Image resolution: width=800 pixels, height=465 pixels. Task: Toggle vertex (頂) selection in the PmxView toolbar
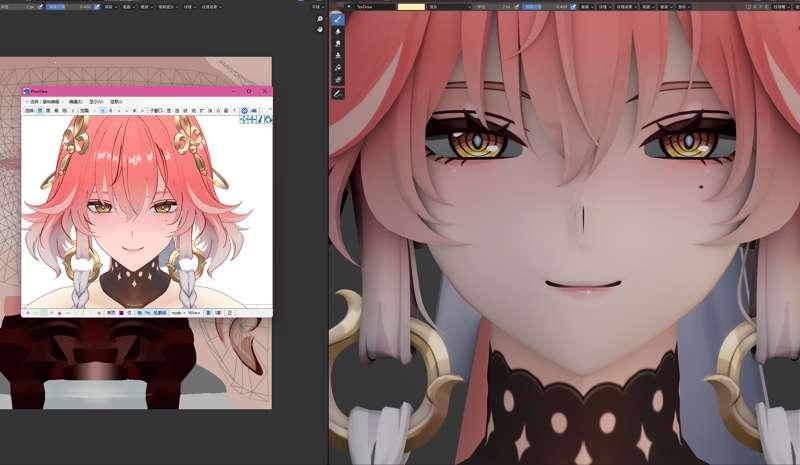pos(40,111)
